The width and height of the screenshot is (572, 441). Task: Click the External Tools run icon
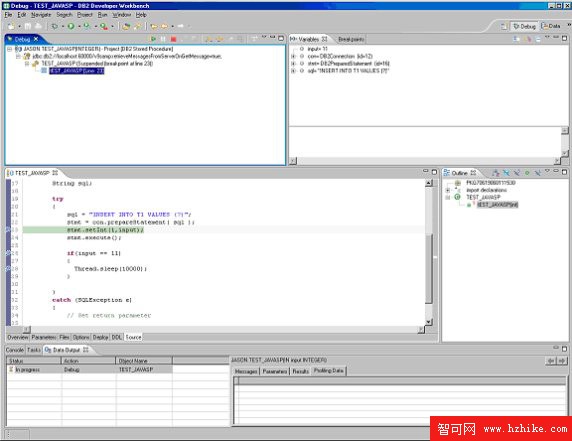(104, 26)
